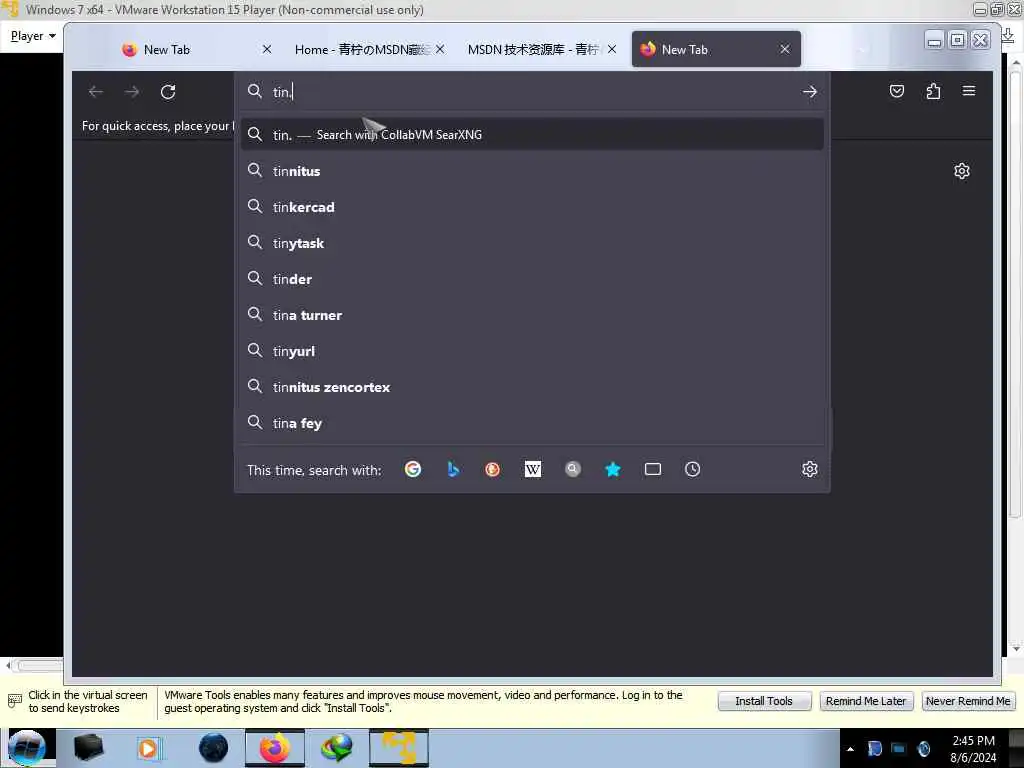
Task: Pick the tina fey suggestion
Action: point(532,423)
